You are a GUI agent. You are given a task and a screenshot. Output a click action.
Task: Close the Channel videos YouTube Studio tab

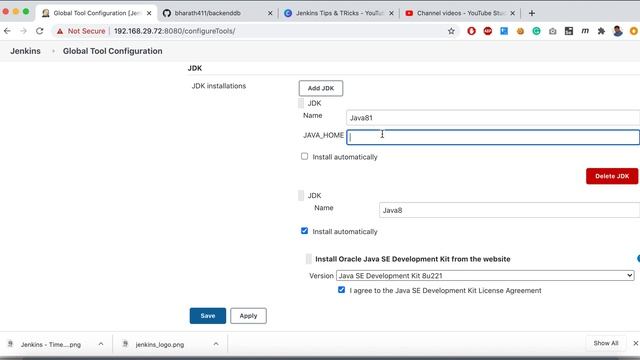[513, 13]
